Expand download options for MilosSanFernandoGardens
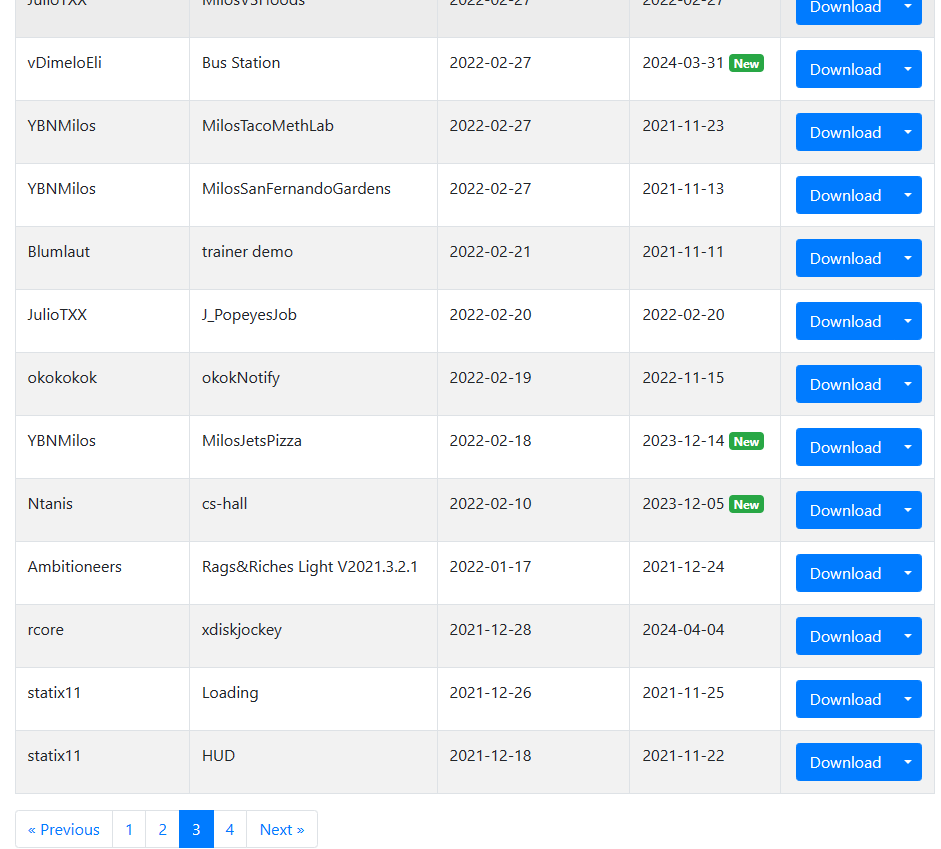 click(908, 195)
